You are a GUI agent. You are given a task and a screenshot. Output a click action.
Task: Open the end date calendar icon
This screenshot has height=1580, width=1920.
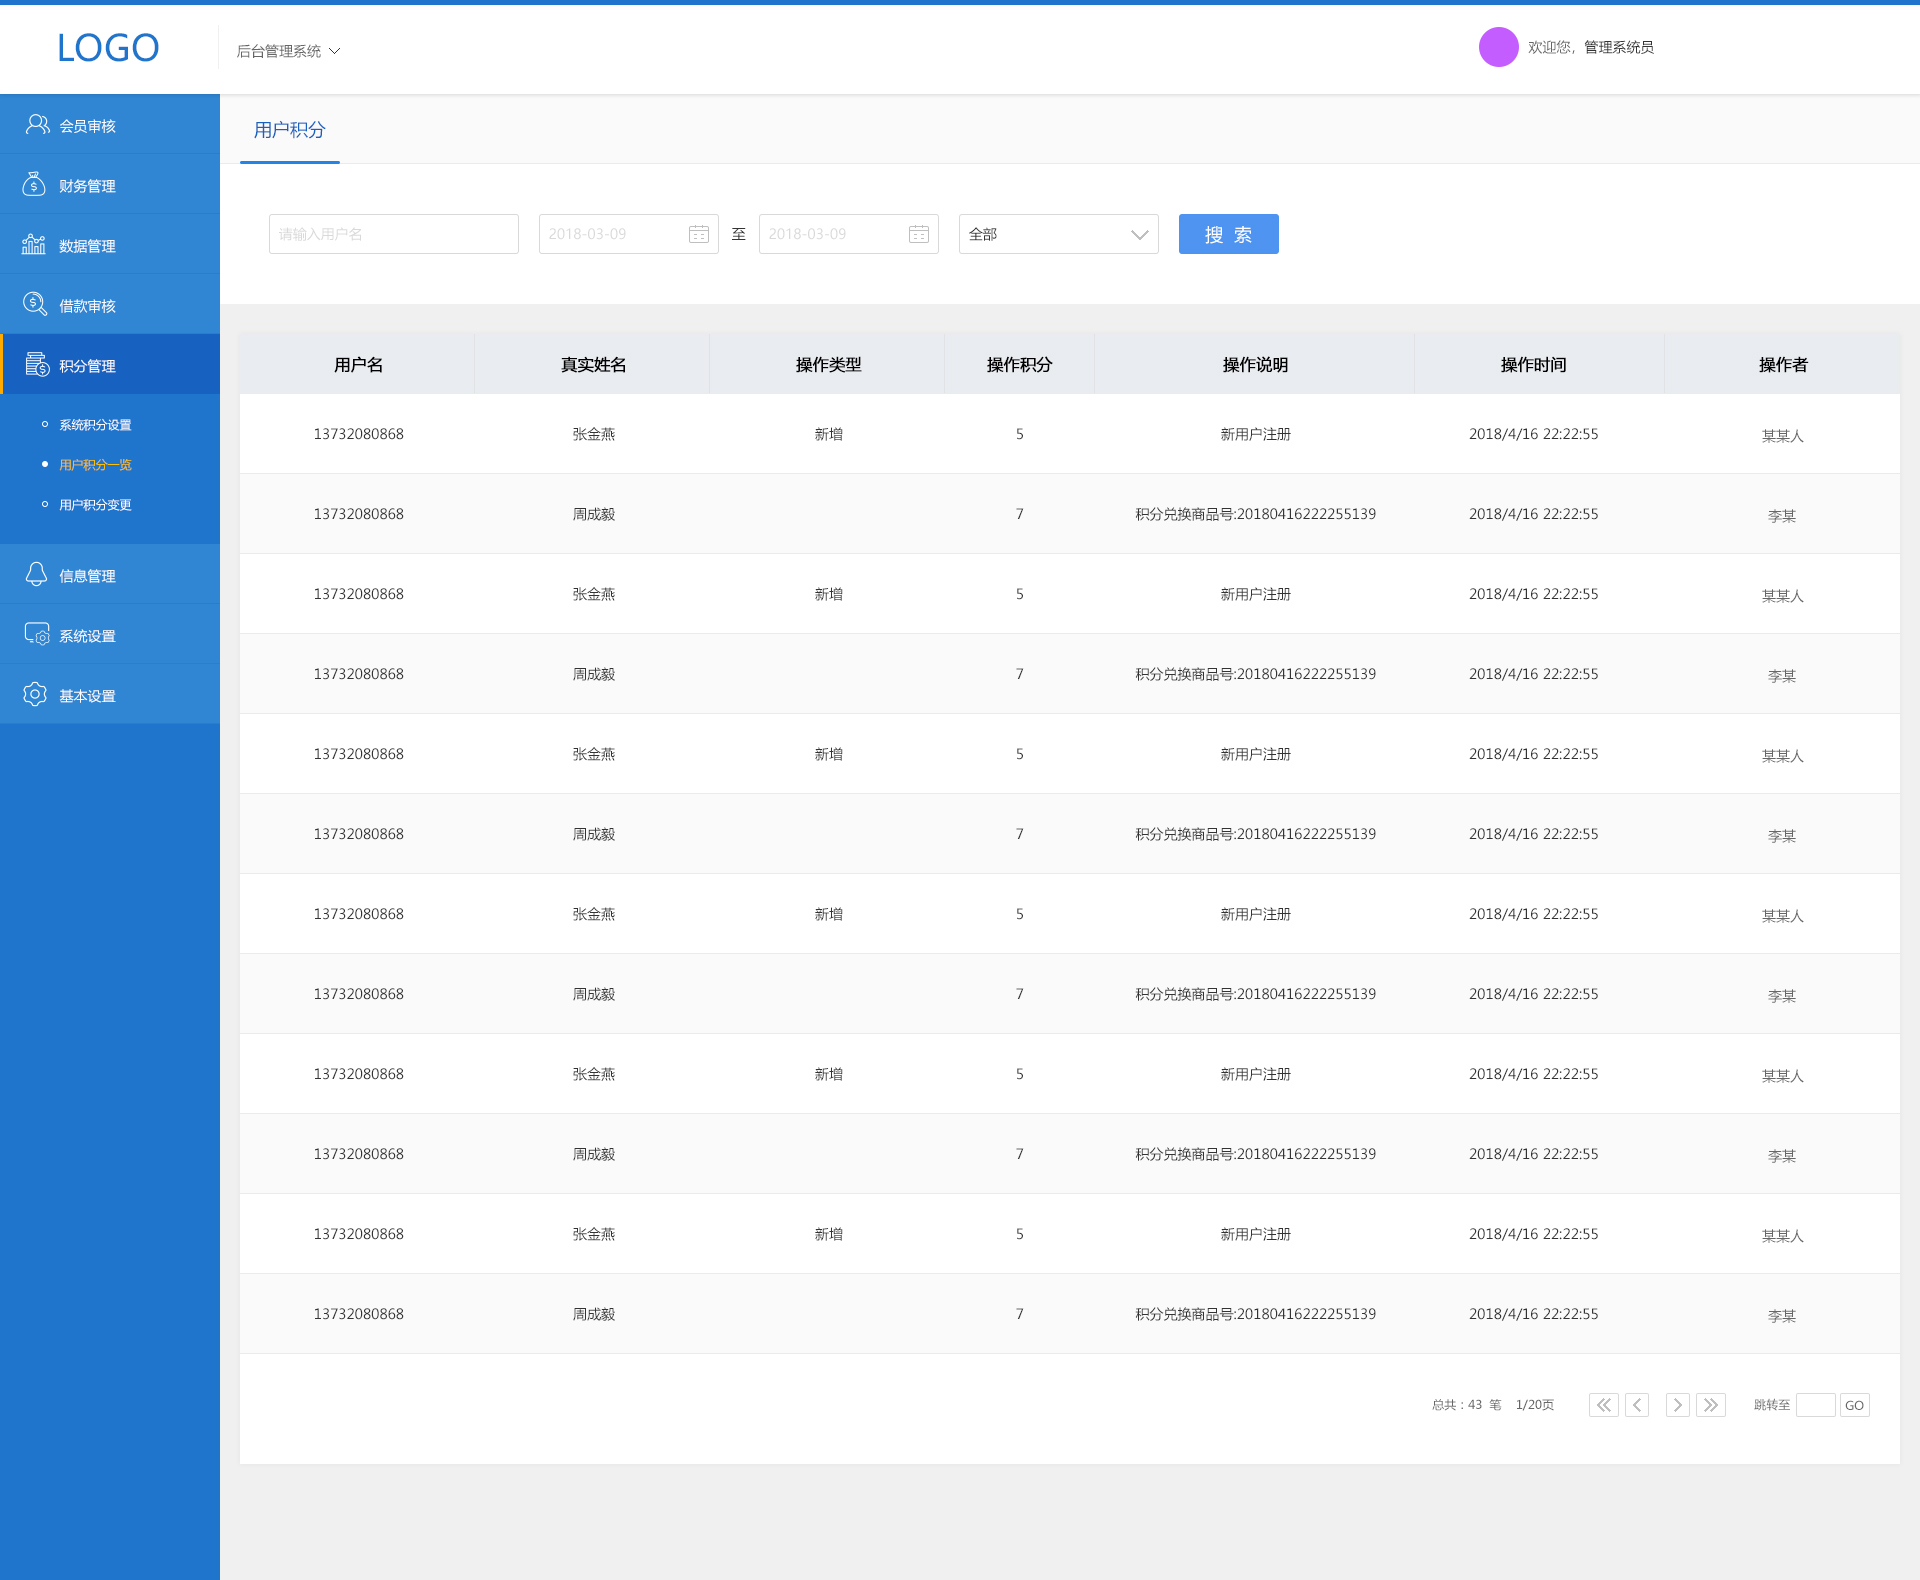[919, 234]
